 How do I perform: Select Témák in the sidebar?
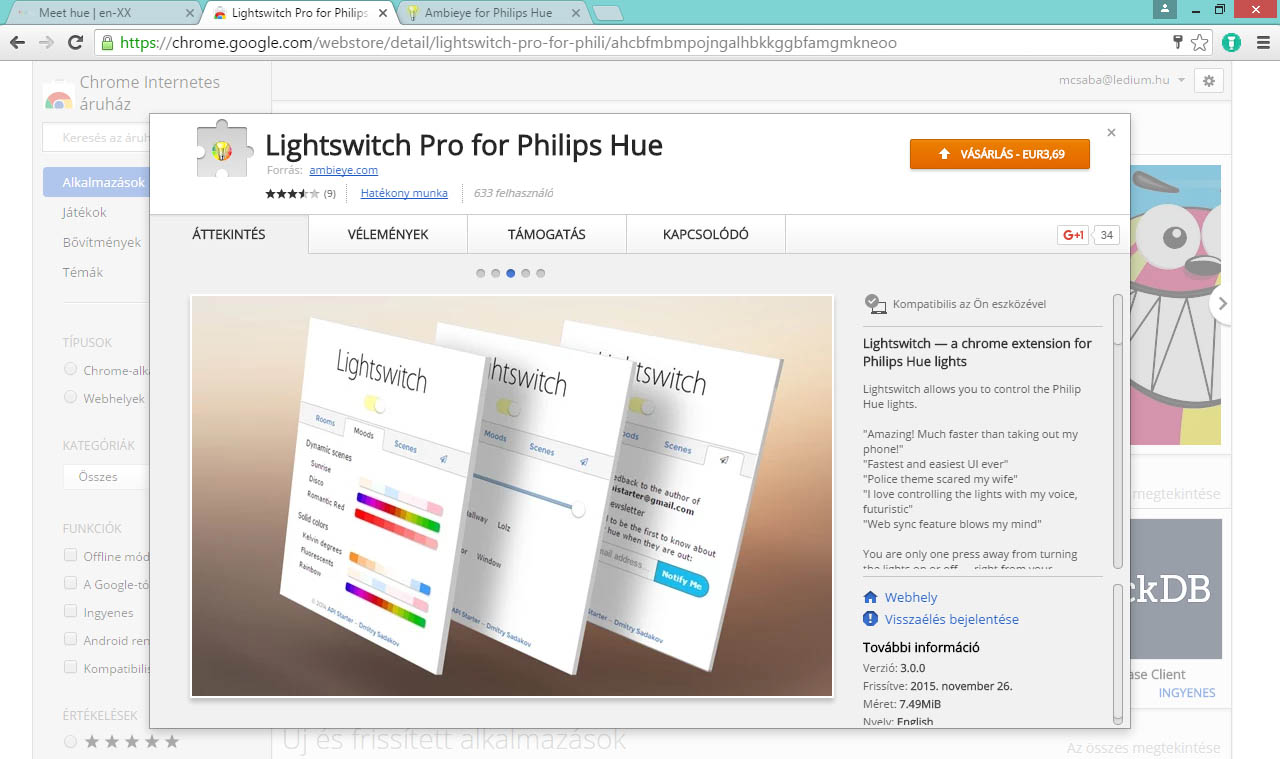[83, 272]
